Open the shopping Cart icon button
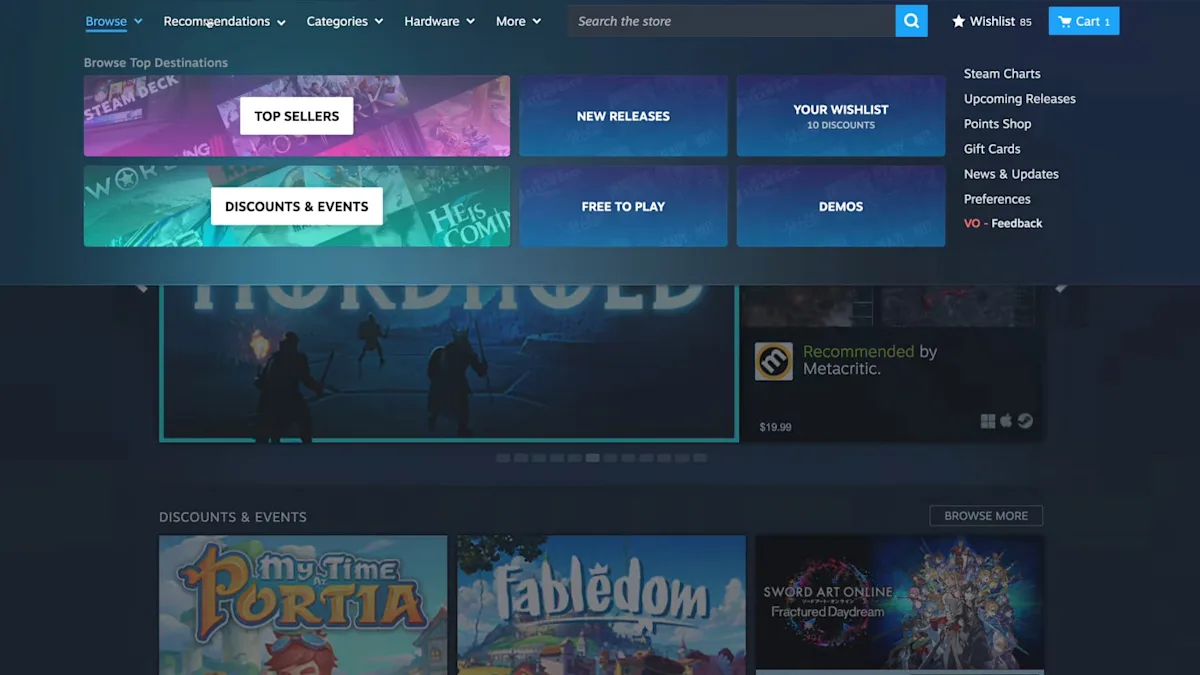 (x=1084, y=21)
